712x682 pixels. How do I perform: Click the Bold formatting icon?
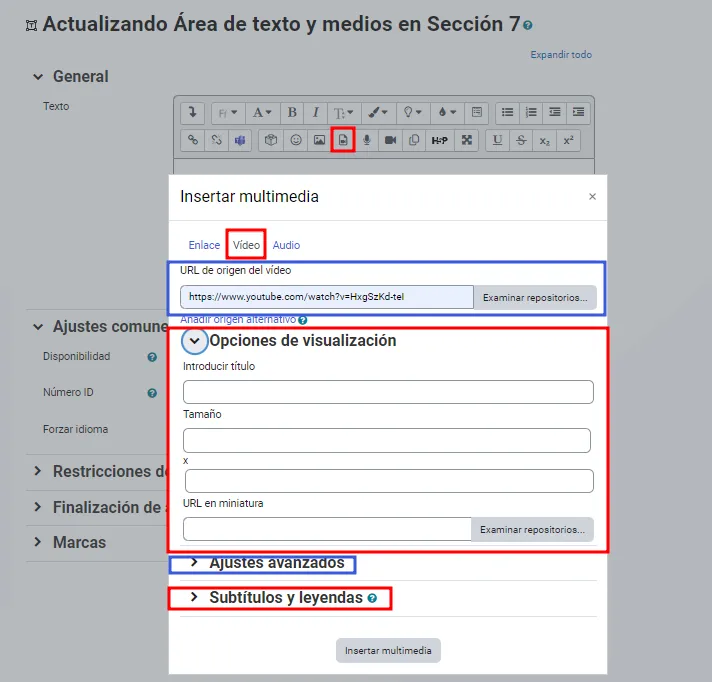pyautogui.click(x=292, y=113)
